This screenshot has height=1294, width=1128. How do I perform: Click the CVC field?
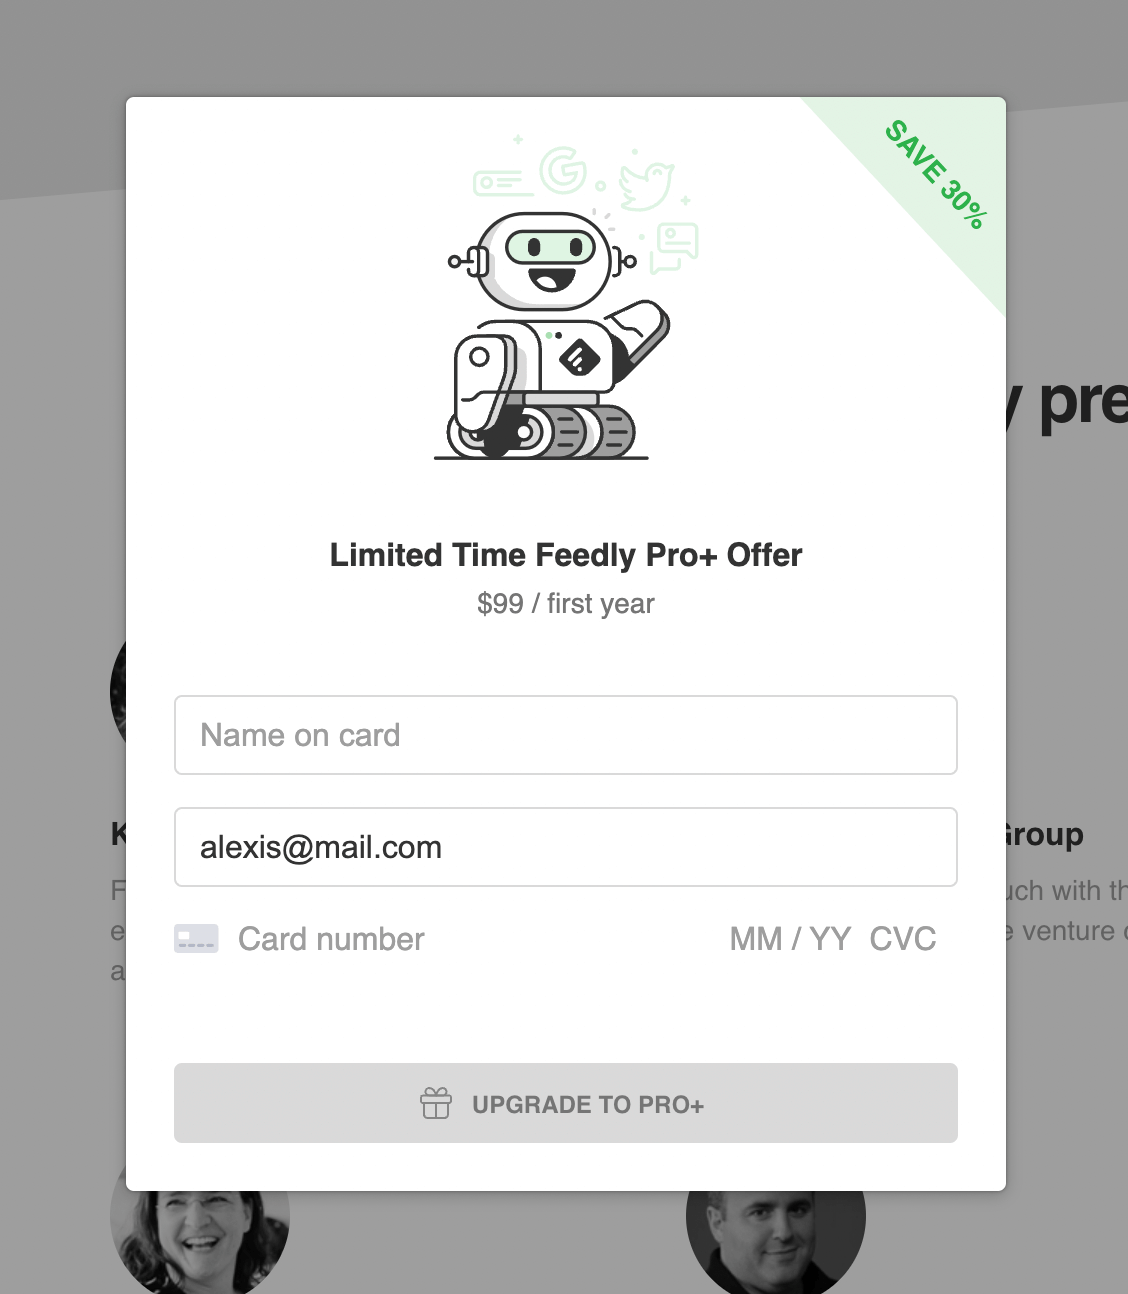tap(903, 939)
